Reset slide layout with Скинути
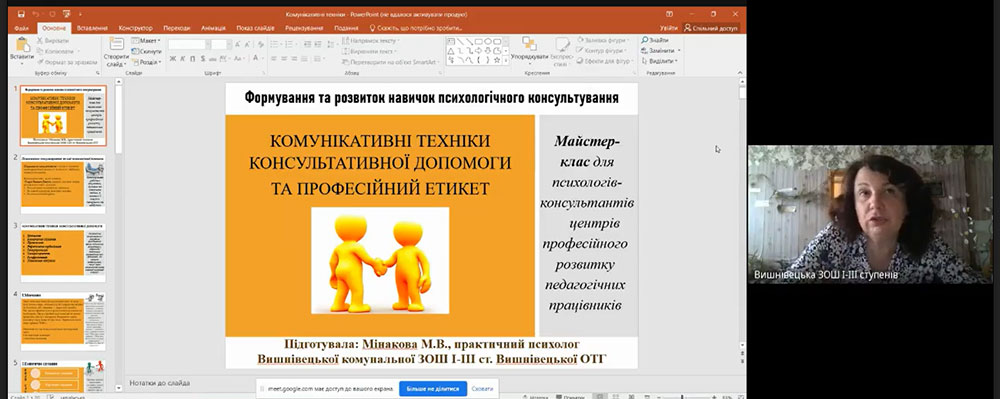 coord(147,51)
